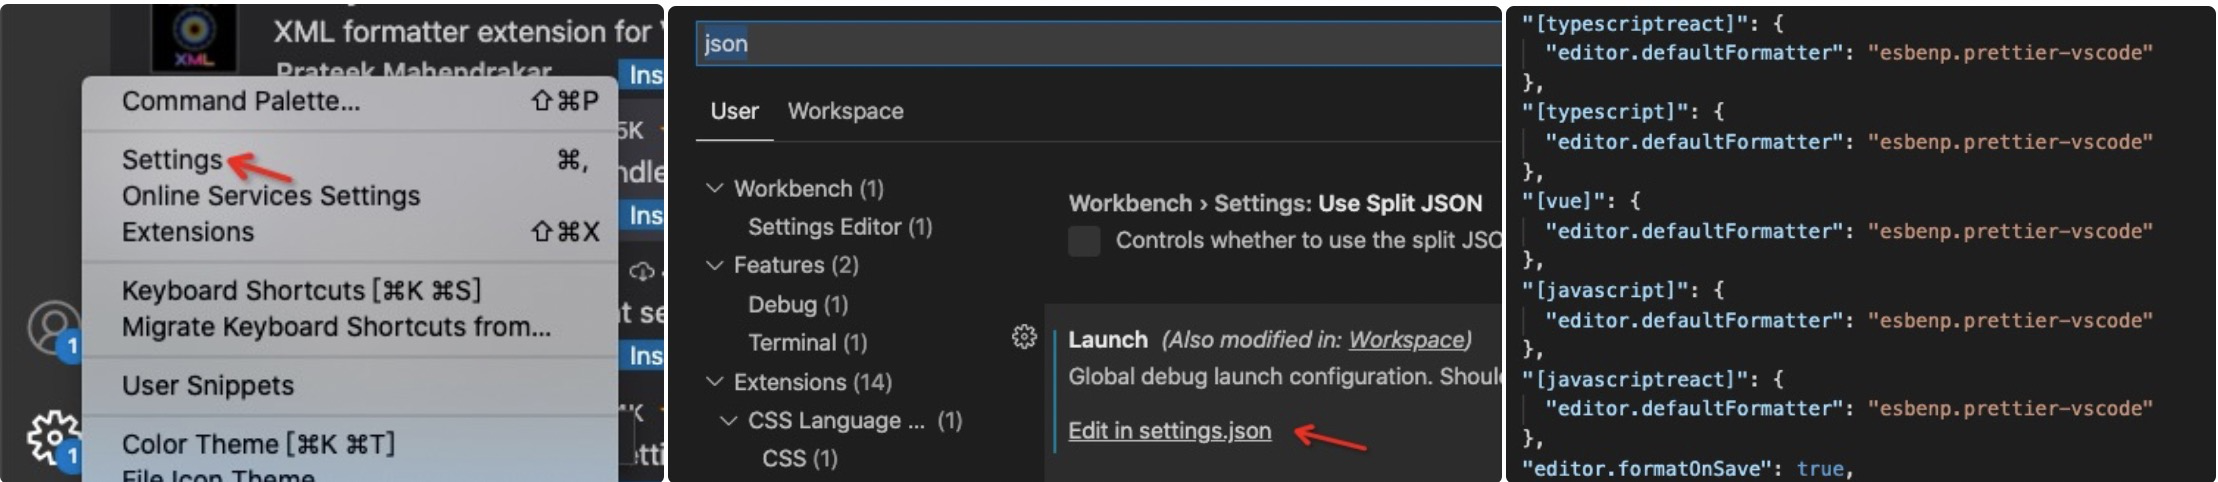Click the Manage gear icon in activity bar
This screenshot has width=2218, height=482.
tap(52, 437)
